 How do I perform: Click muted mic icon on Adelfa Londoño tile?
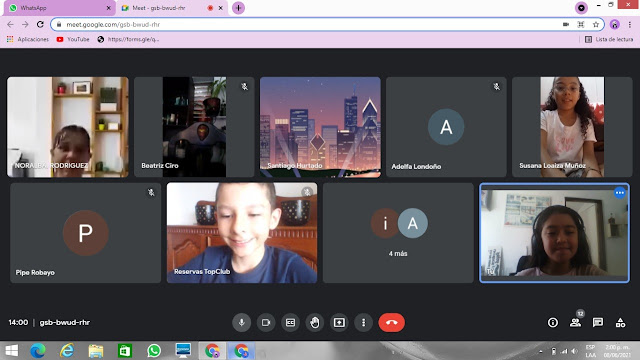pyautogui.click(x=496, y=87)
